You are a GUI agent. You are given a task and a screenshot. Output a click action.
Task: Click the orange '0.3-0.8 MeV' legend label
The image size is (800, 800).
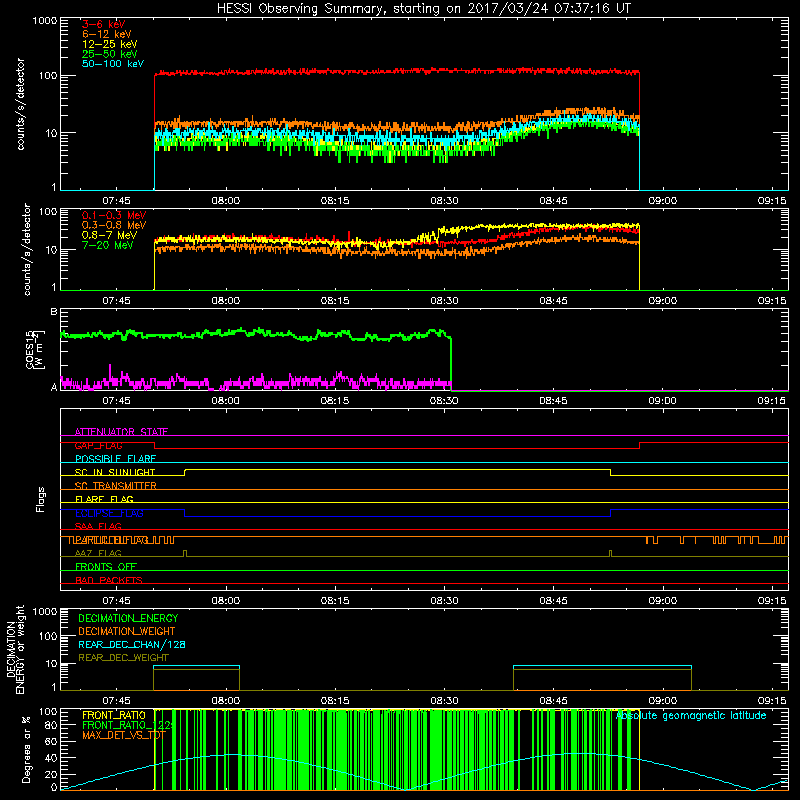[114, 225]
